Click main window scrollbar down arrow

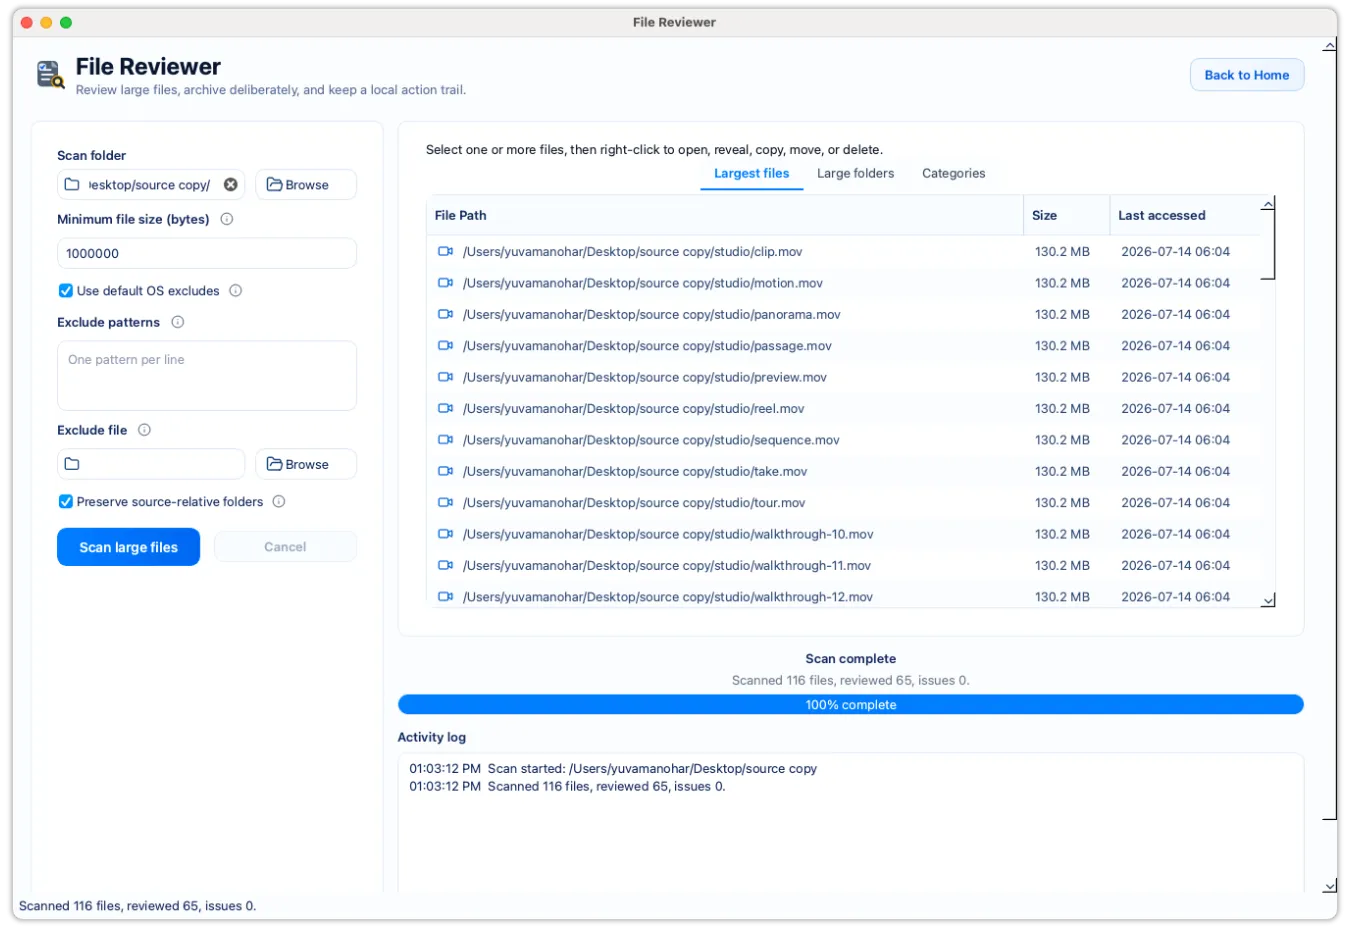tap(1330, 886)
